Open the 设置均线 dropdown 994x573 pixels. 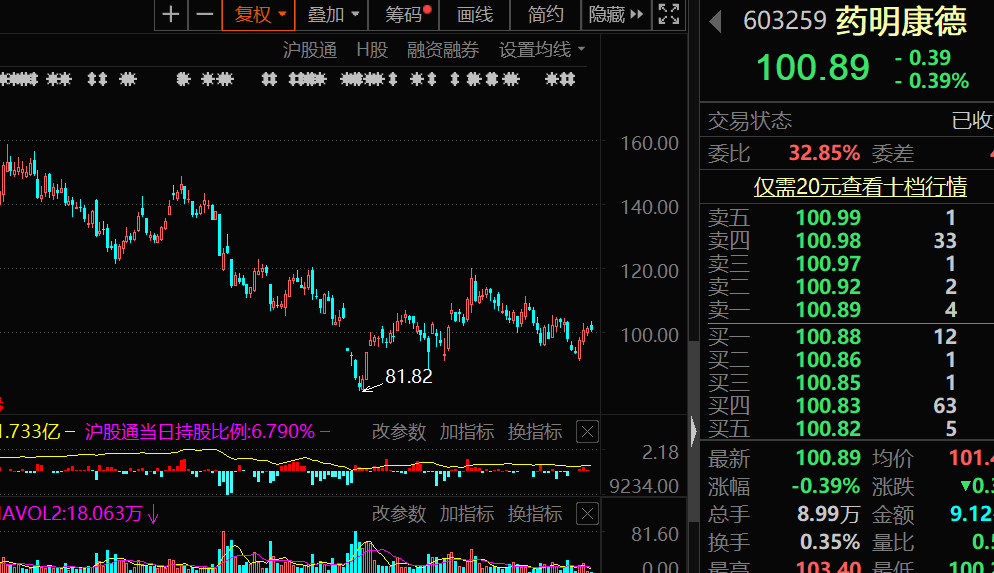(x=542, y=50)
